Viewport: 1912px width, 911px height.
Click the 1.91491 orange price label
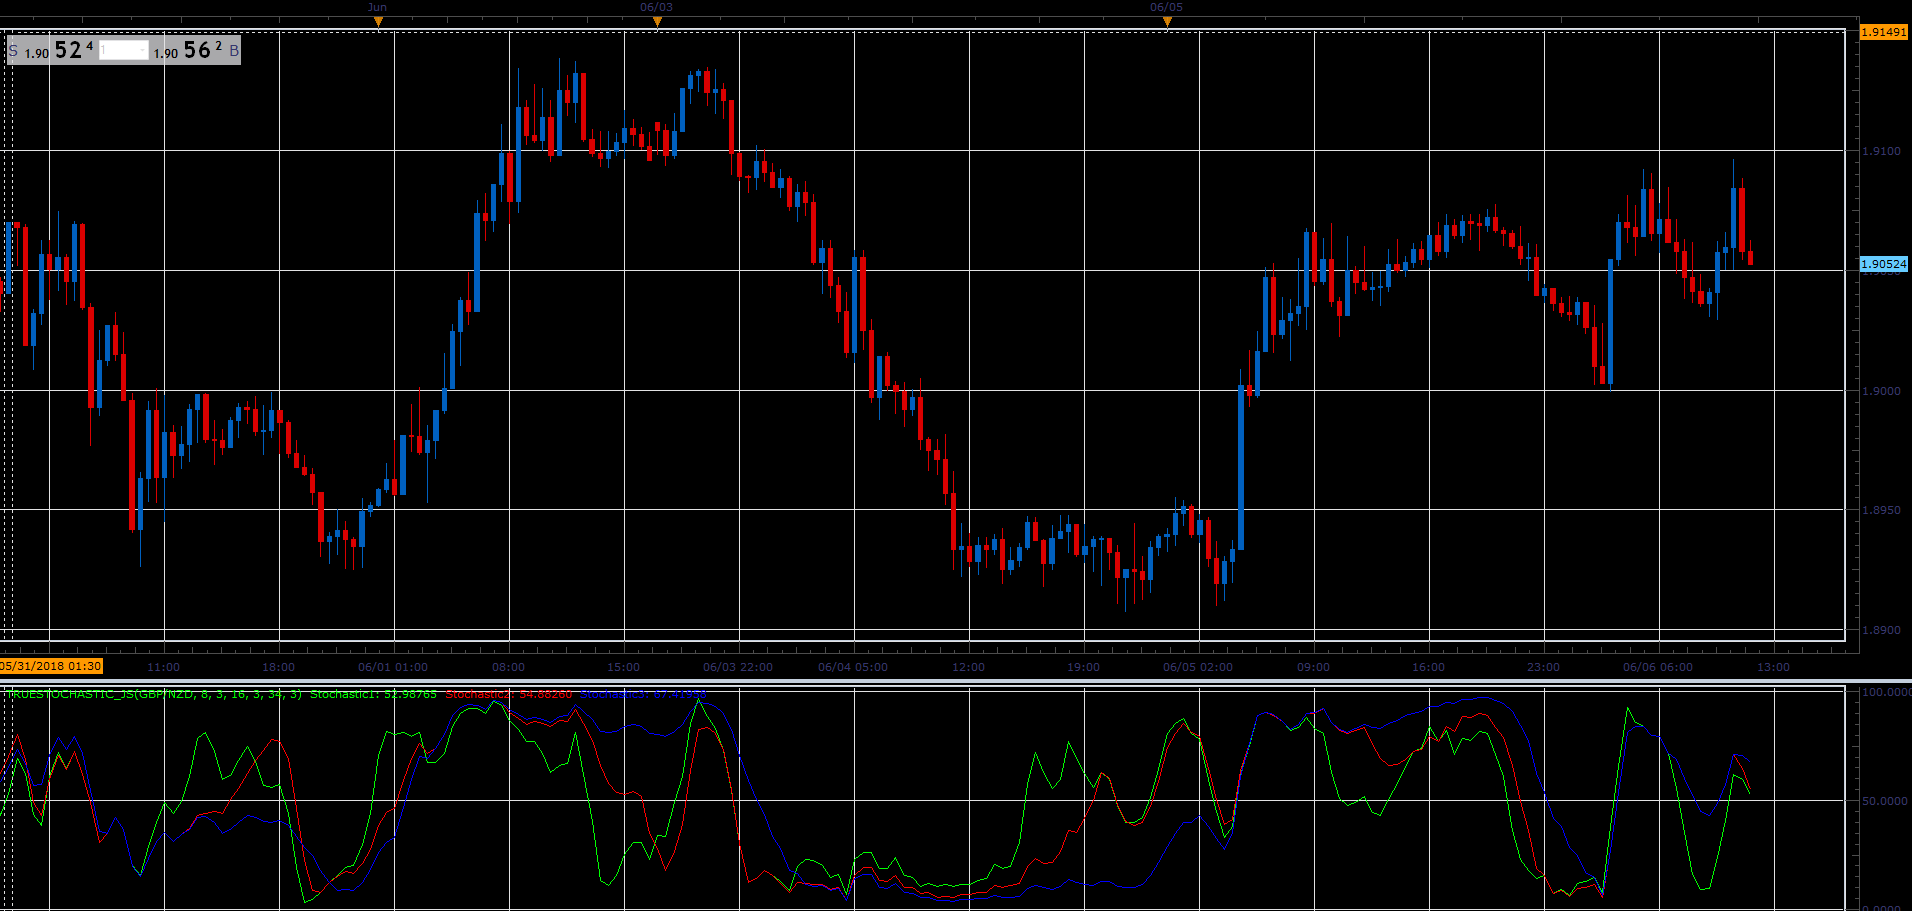point(1884,32)
